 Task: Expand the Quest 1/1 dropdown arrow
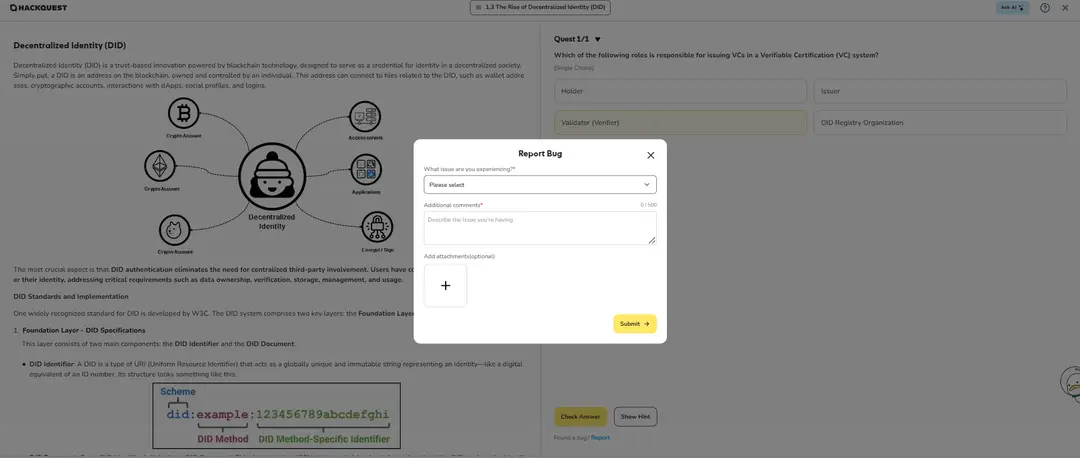598,39
